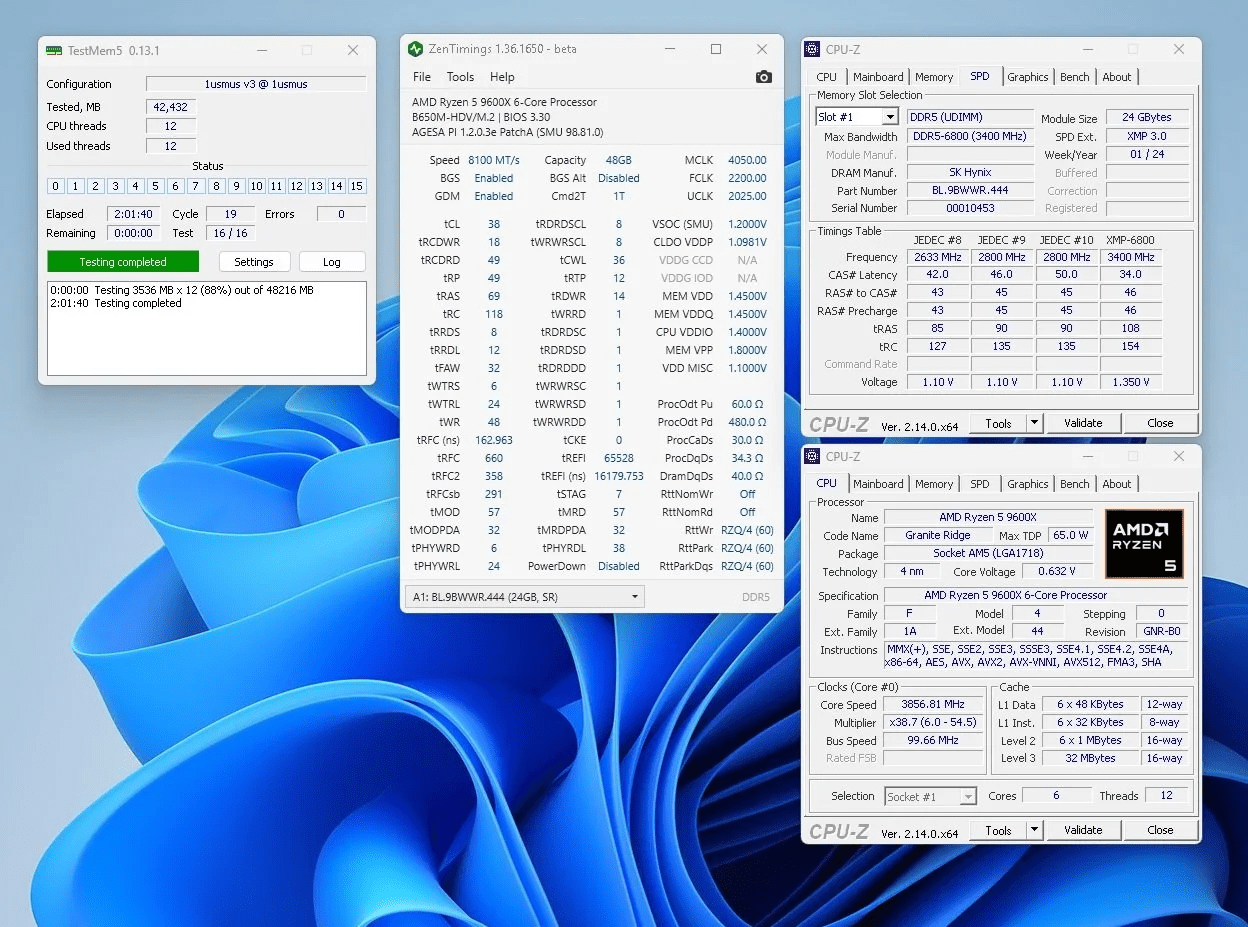Open the Slot #1 memory slot dropdown
Screen dimensions: 1248x927
[x=856, y=117]
